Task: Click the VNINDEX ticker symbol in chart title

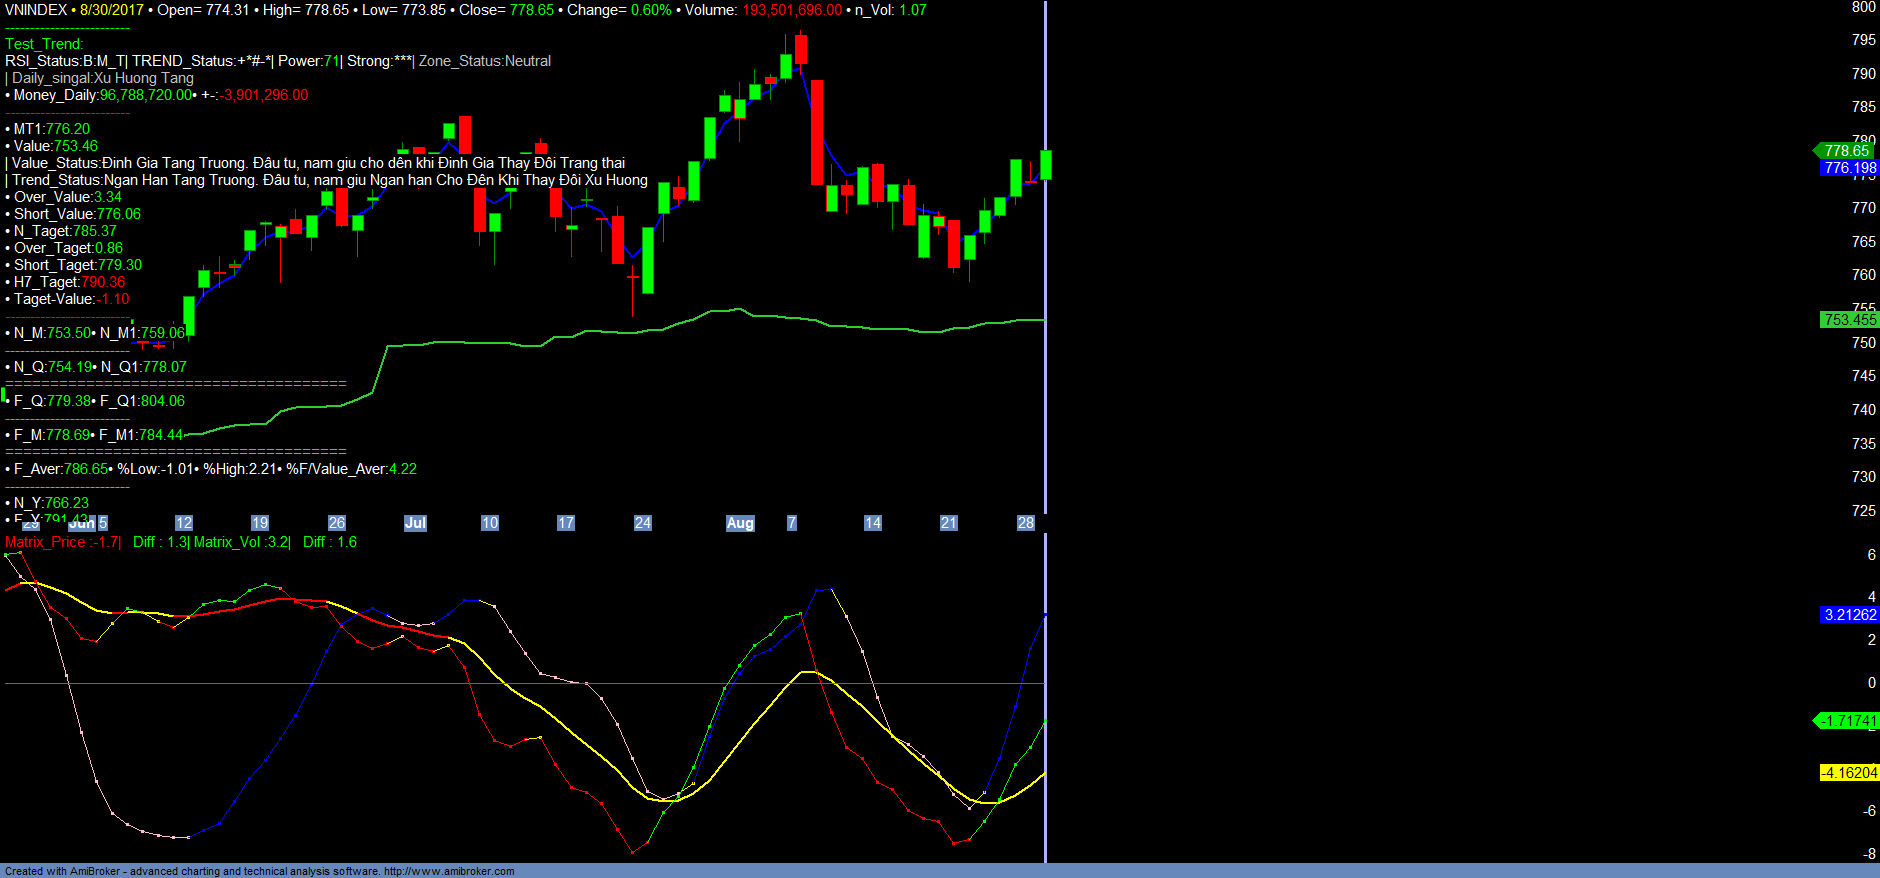Action: point(36,10)
